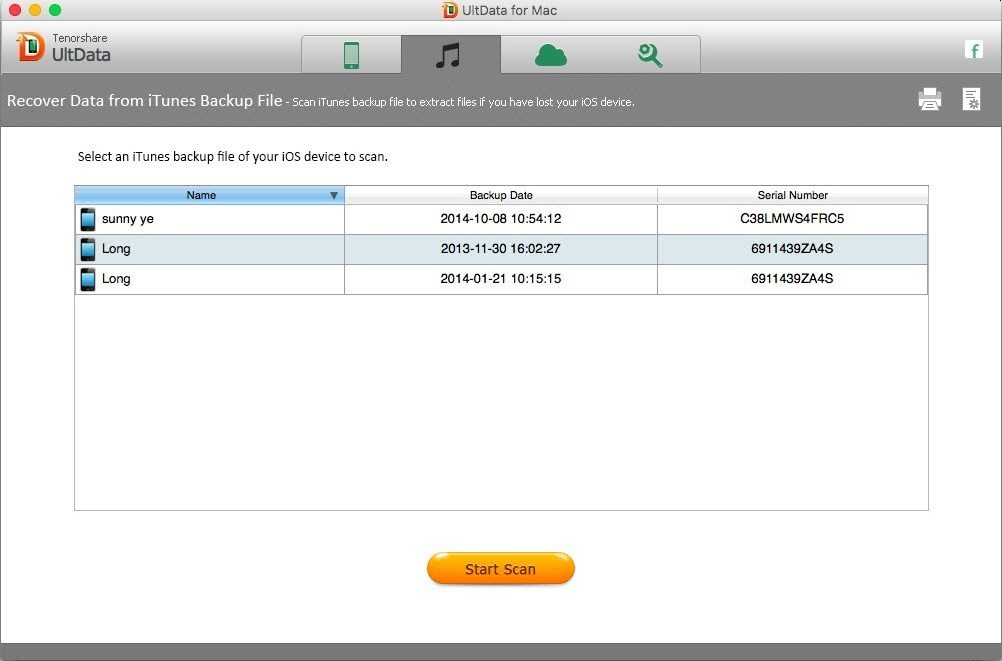Switch to the iOS device recovery tab
1002x661 pixels.
[x=351, y=55]
